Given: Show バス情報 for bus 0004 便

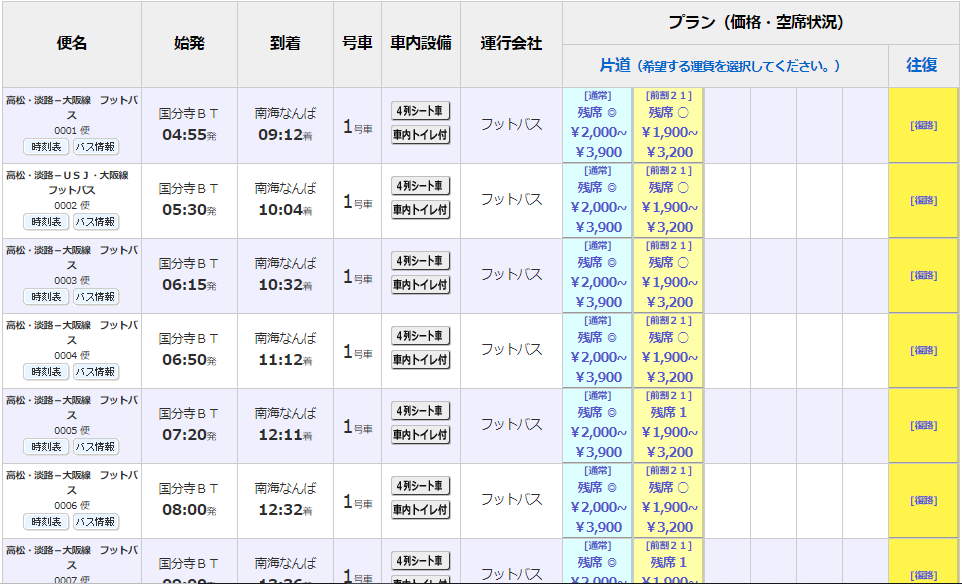Looking at the screenshot, I should point(96,372).
